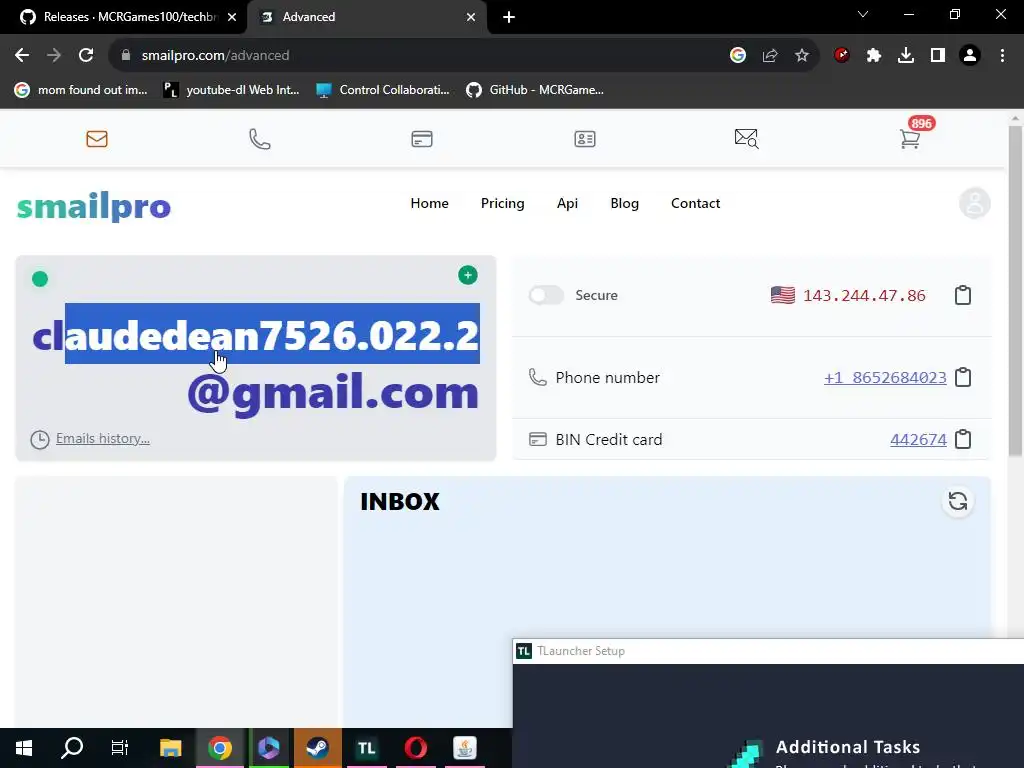1024x768 pixels.
Task: Open the Contact page
Action: click(696, 203)
